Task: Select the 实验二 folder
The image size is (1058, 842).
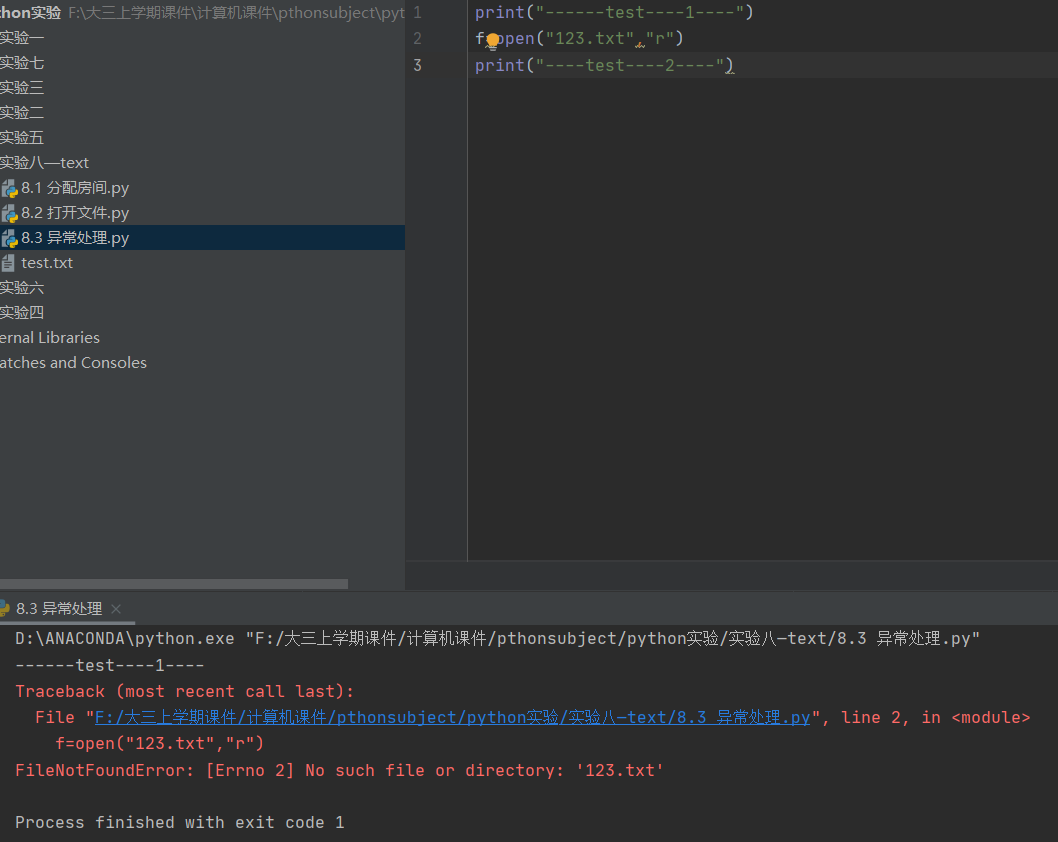Action: pos(22,113)
